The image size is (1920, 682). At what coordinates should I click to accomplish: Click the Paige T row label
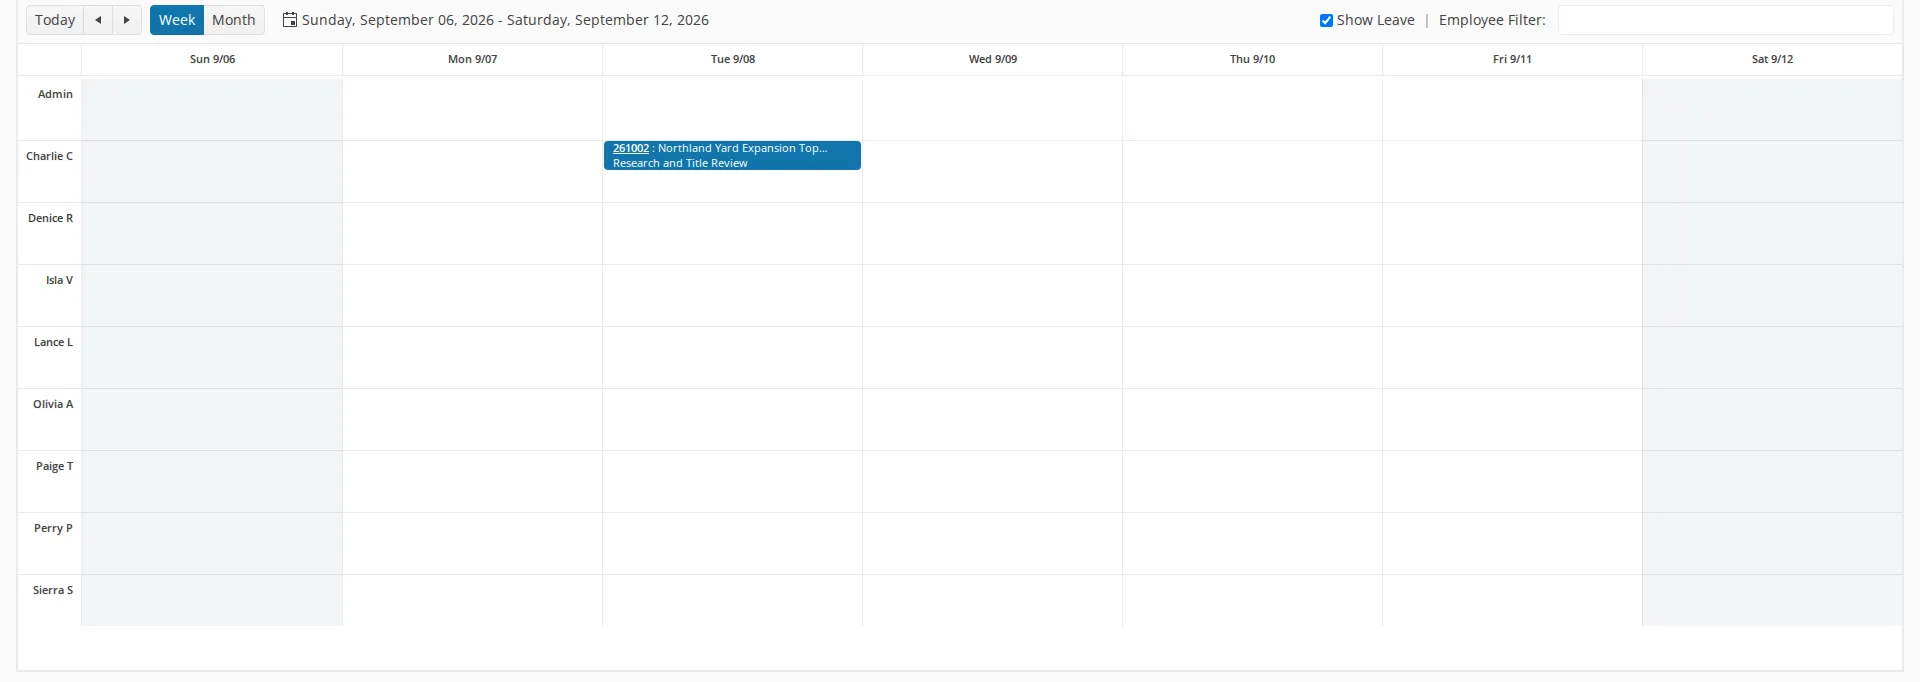pos(54,466)
